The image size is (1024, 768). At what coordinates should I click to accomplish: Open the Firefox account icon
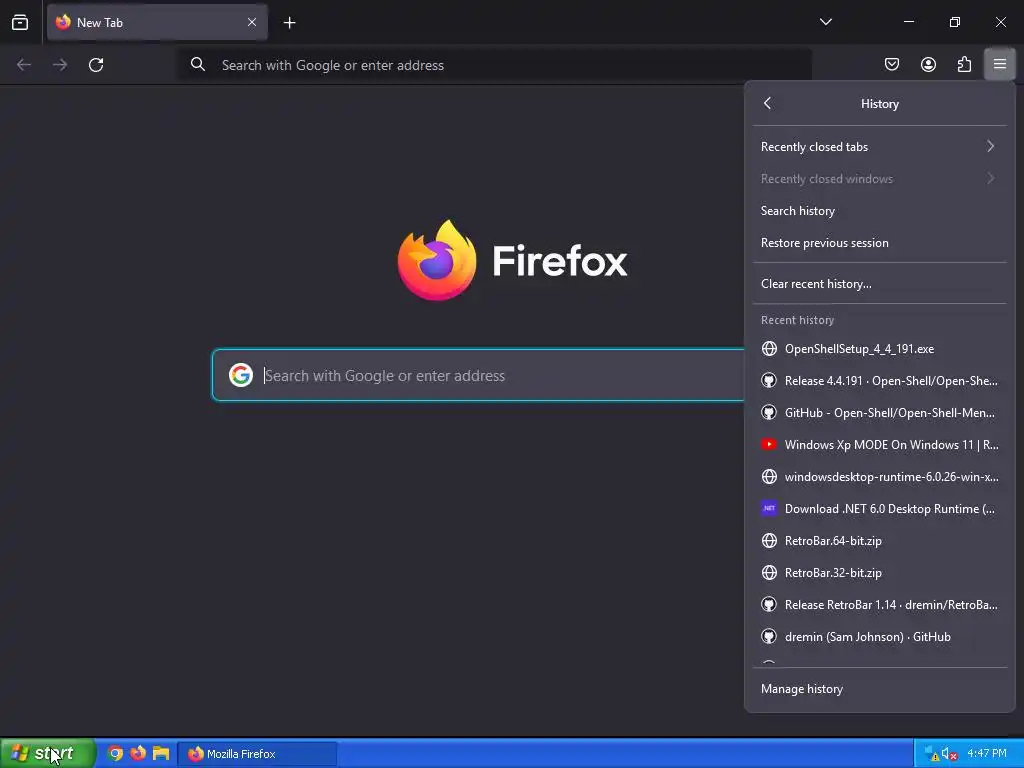tap(928, 64)
